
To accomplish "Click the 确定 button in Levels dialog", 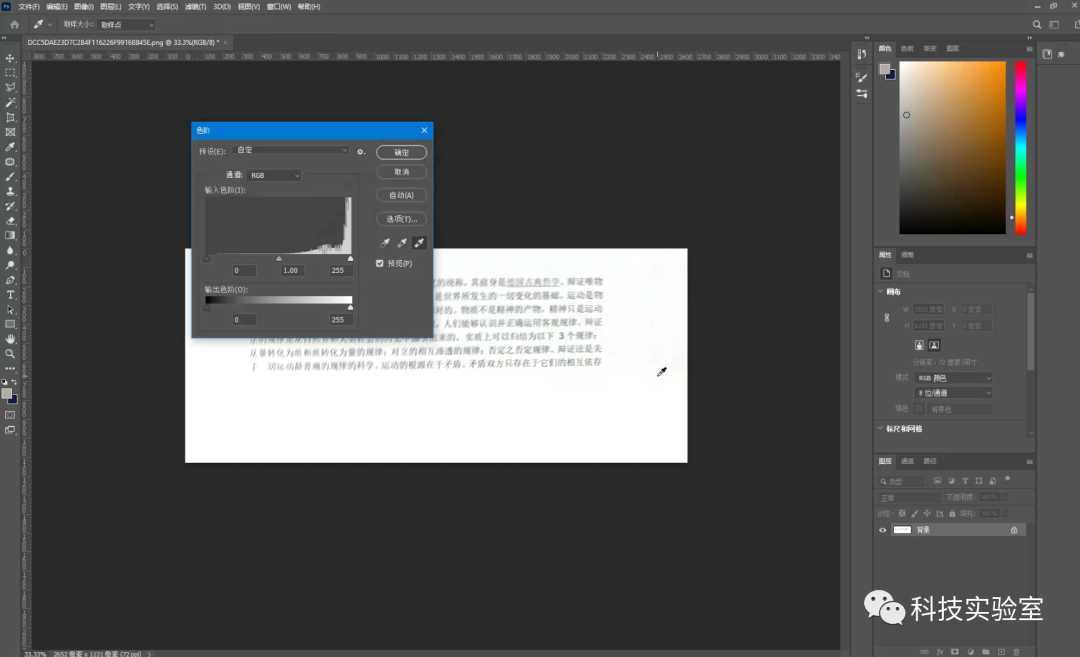I will tap(401, 152).
